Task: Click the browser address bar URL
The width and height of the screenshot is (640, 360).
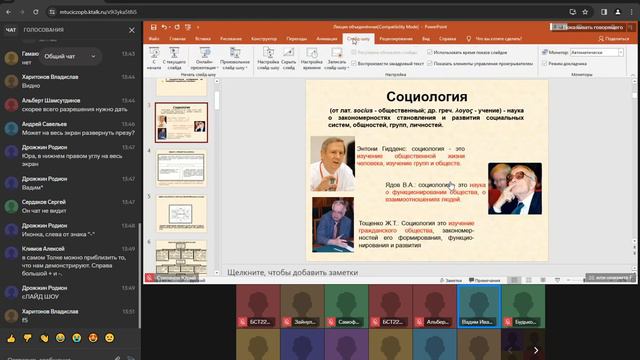Action: coord(98,12)
